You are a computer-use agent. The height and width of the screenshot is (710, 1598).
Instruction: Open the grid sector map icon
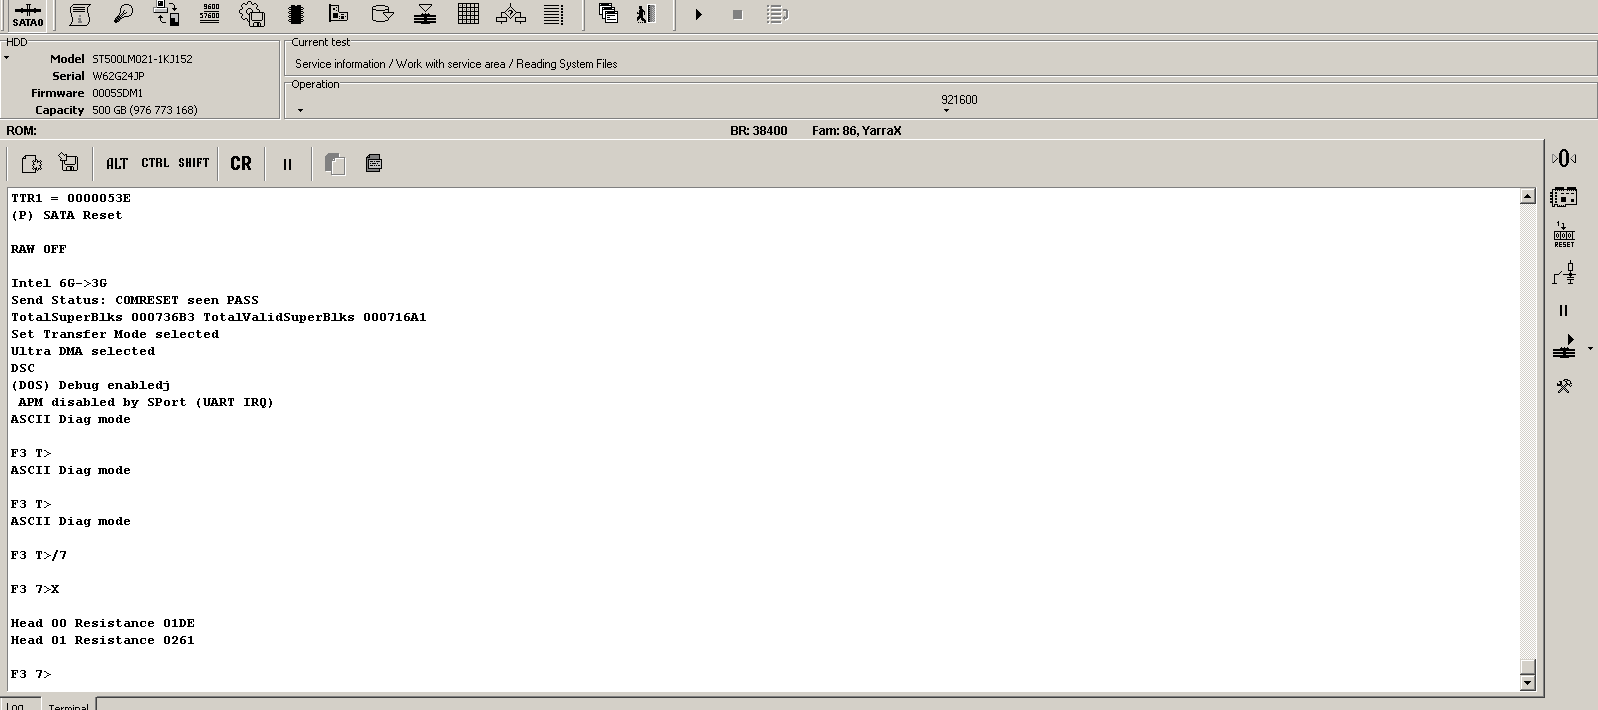(468, 14)
